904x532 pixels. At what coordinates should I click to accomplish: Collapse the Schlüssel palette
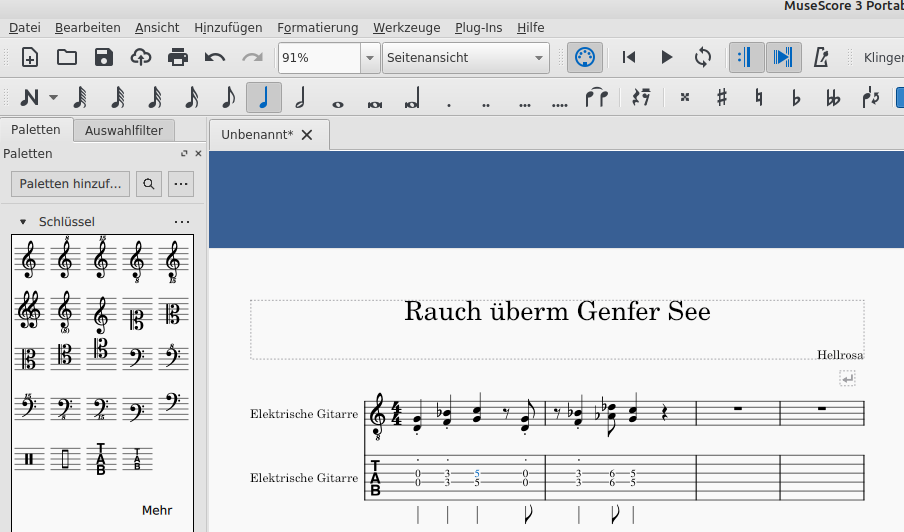23,222
